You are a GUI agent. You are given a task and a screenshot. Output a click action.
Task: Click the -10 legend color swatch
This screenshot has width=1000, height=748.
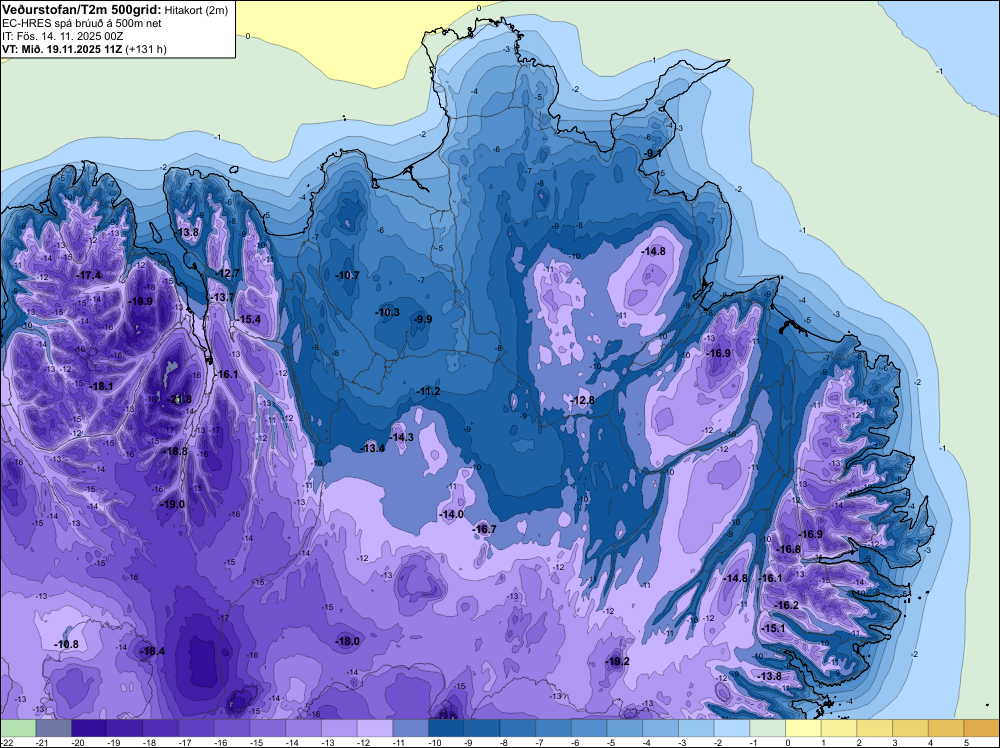446,728
